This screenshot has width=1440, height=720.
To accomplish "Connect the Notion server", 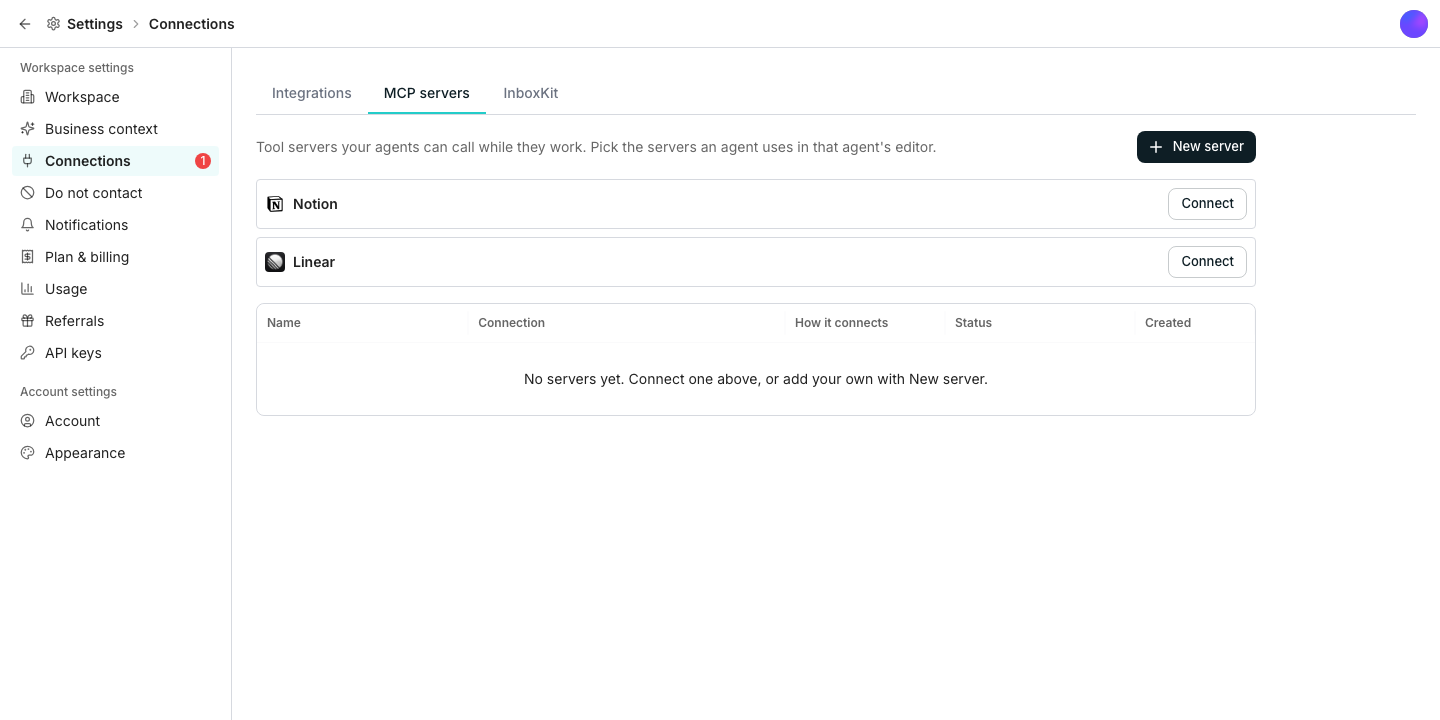I will [1207, 204].
